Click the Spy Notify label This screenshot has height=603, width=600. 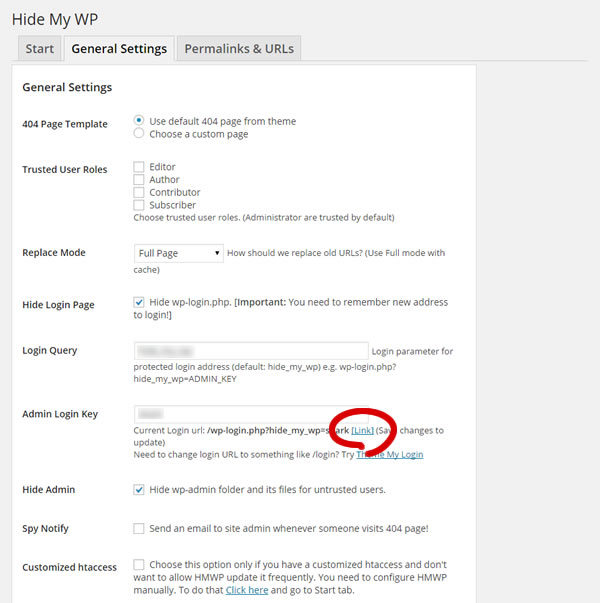[45, 529]
